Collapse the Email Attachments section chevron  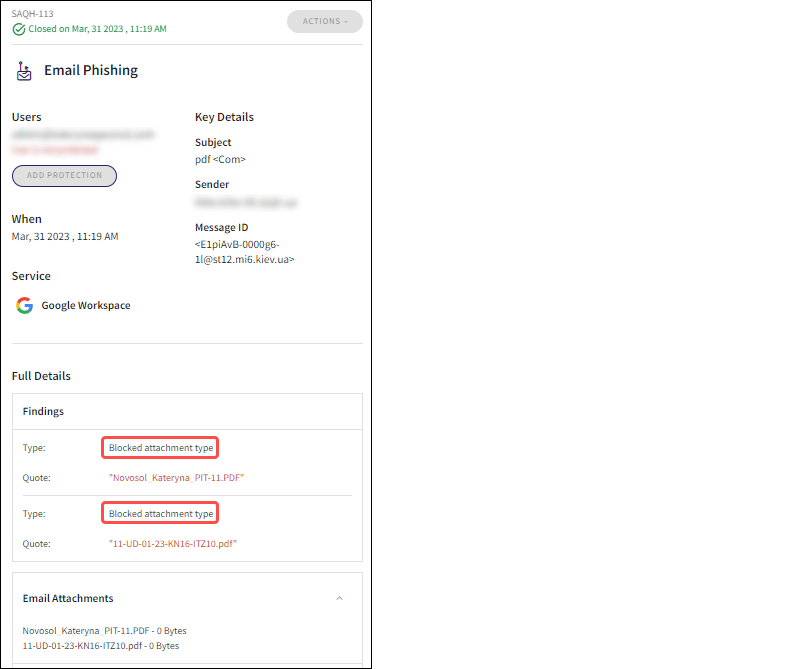tap(339, 598)
